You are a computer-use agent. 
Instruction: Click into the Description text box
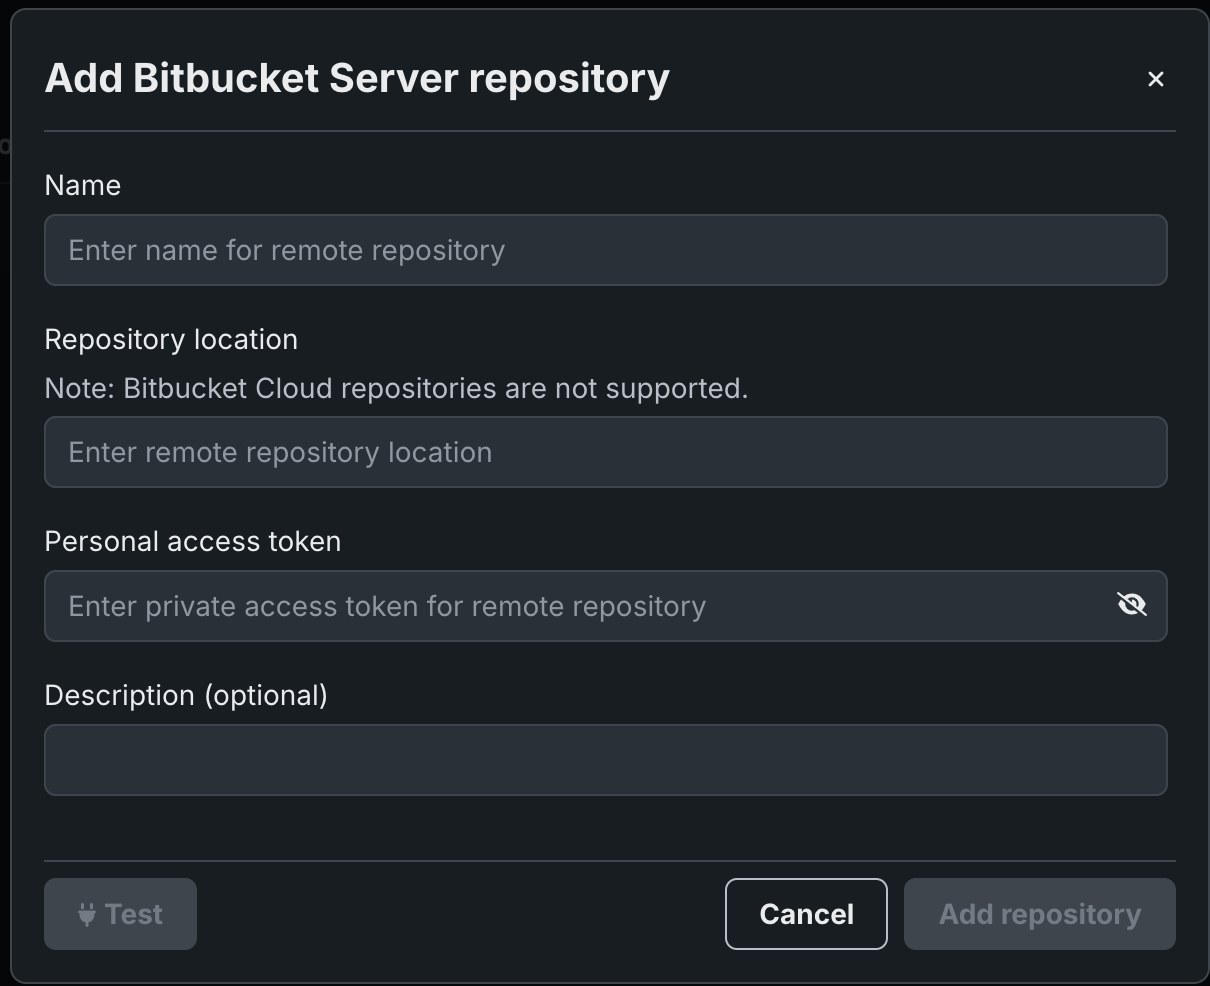(605, 760)
